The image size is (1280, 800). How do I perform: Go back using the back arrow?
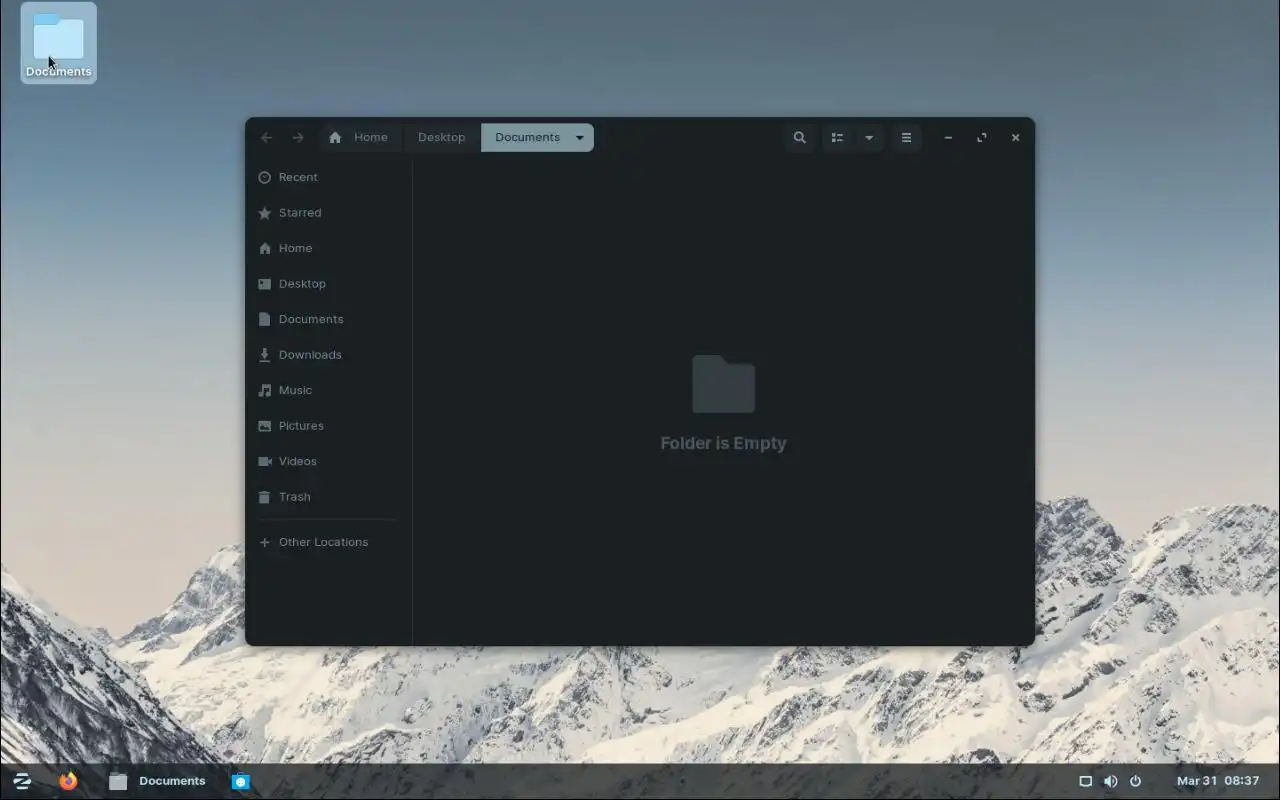(266, 138)
